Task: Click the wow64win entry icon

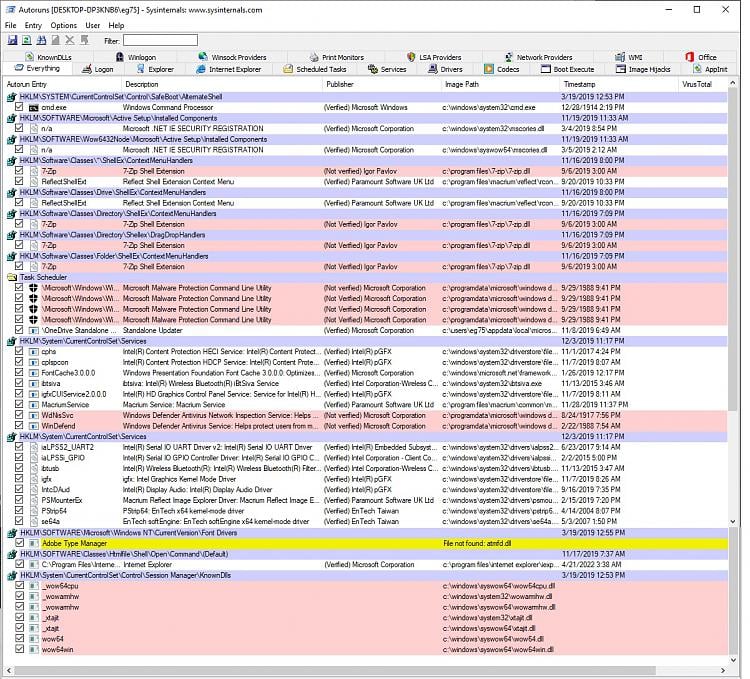Action: (x=33, y=650)
